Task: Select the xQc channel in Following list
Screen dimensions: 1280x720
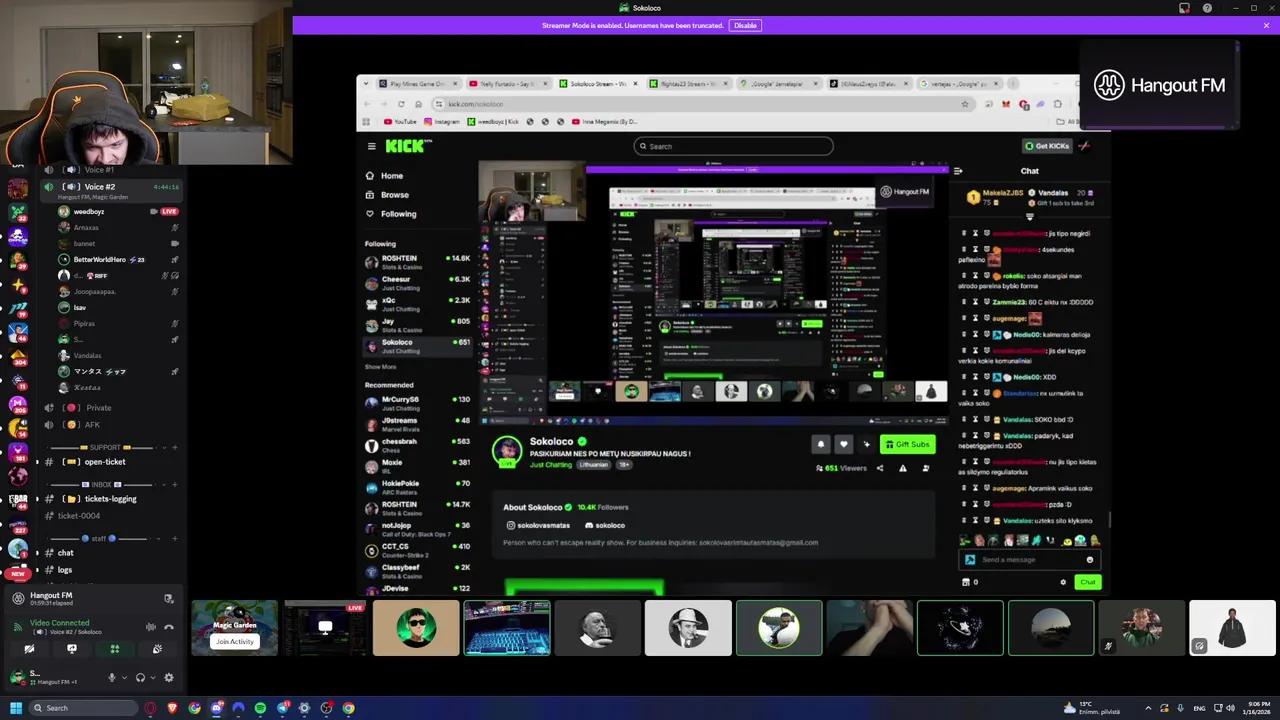Action: [418, 304]
